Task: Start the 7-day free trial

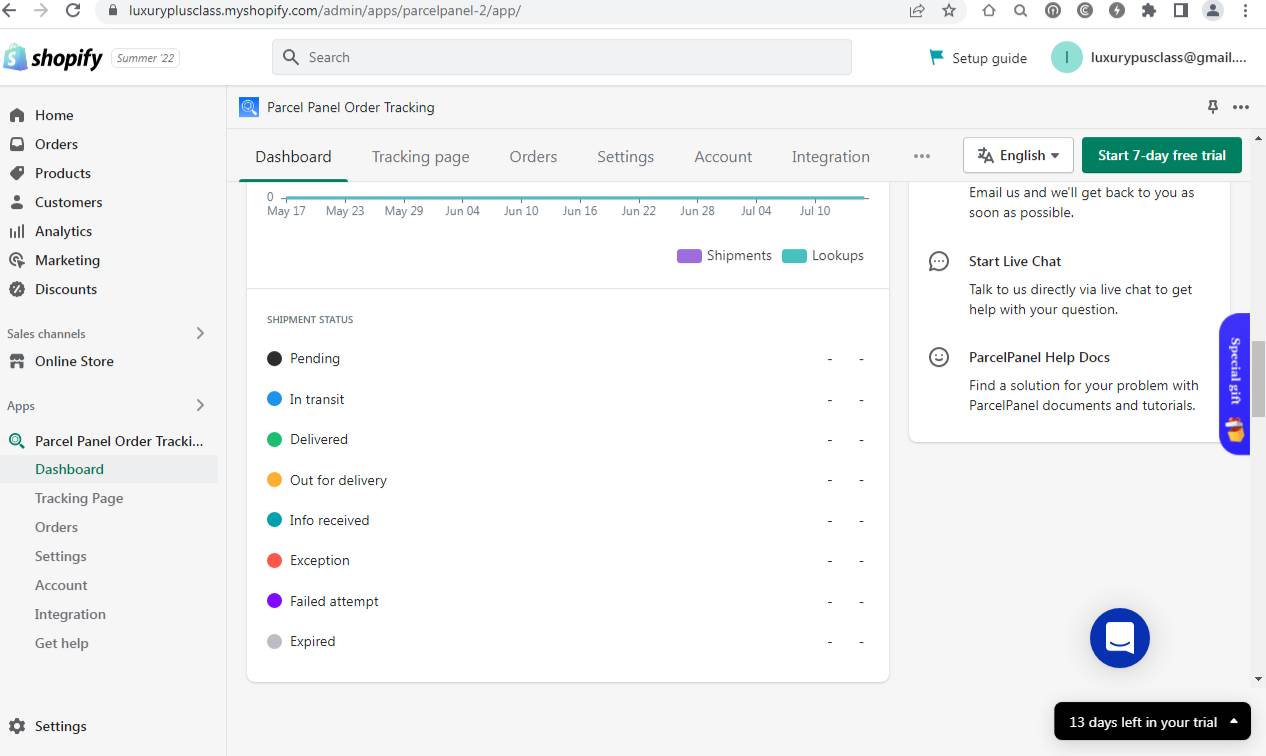Action: (x=1161, y=155)
